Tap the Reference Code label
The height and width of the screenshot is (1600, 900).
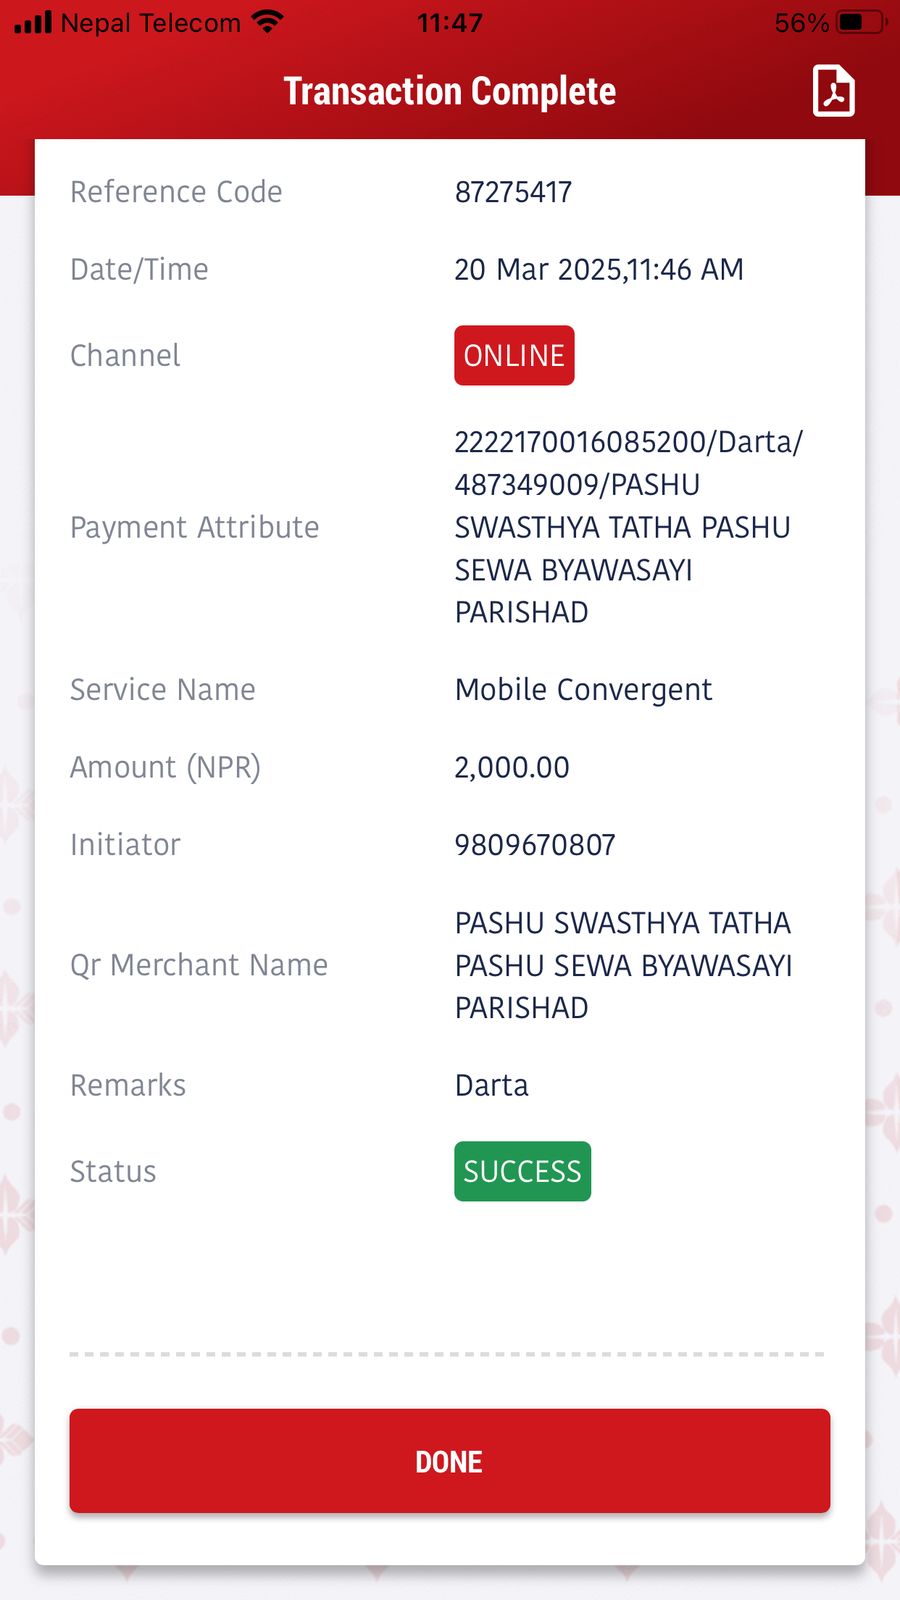[176, 192]
